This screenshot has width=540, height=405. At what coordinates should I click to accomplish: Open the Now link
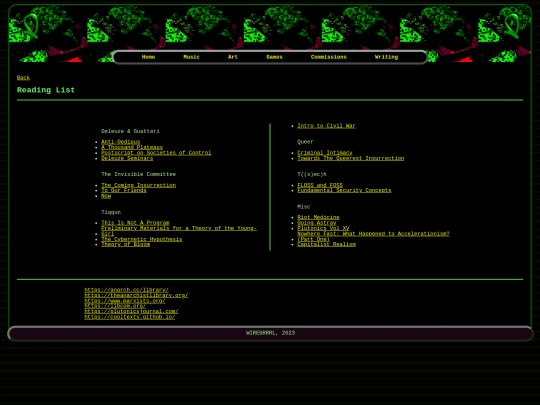[x=106, y=196]
